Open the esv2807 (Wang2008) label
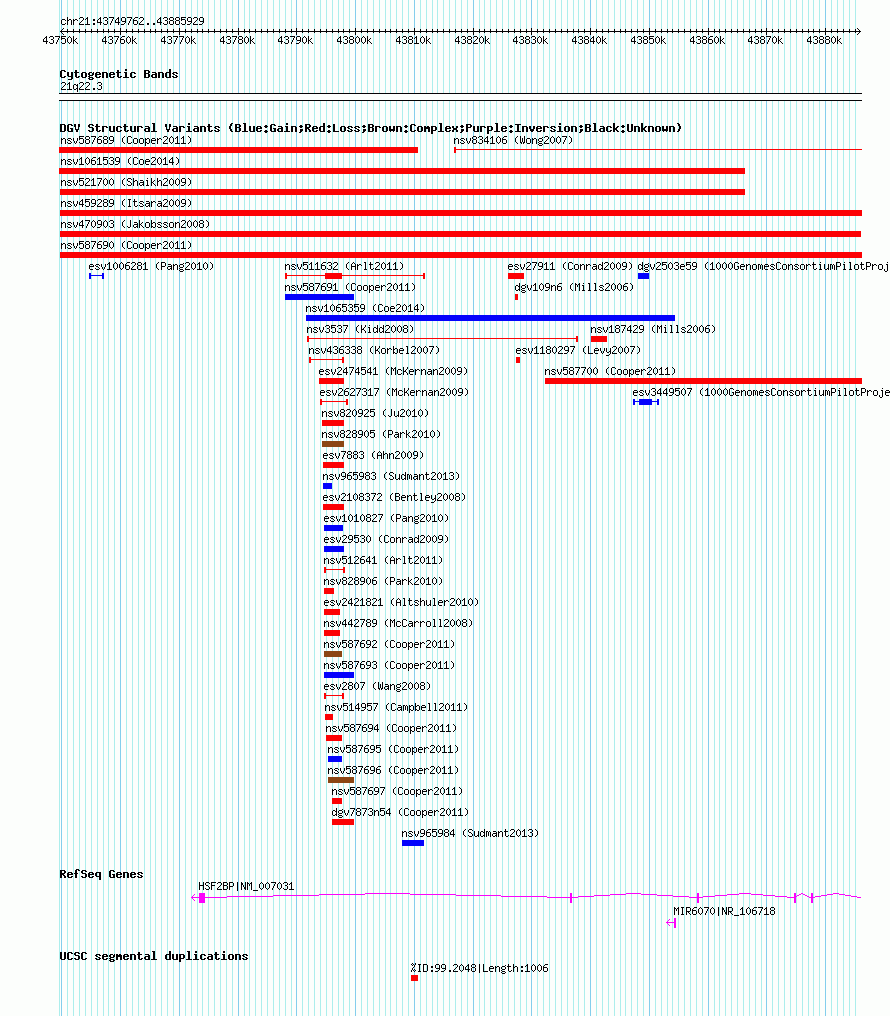The height and width of the screenshot is (1016, 890). pos(378,686)
